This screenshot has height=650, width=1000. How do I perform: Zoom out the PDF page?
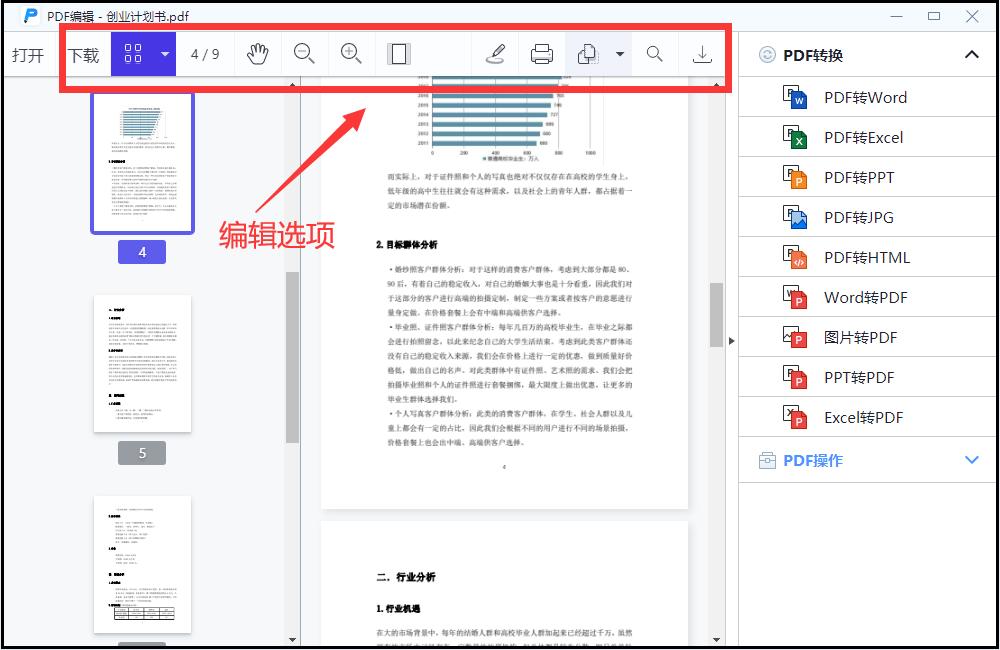(x=305, y=54)
